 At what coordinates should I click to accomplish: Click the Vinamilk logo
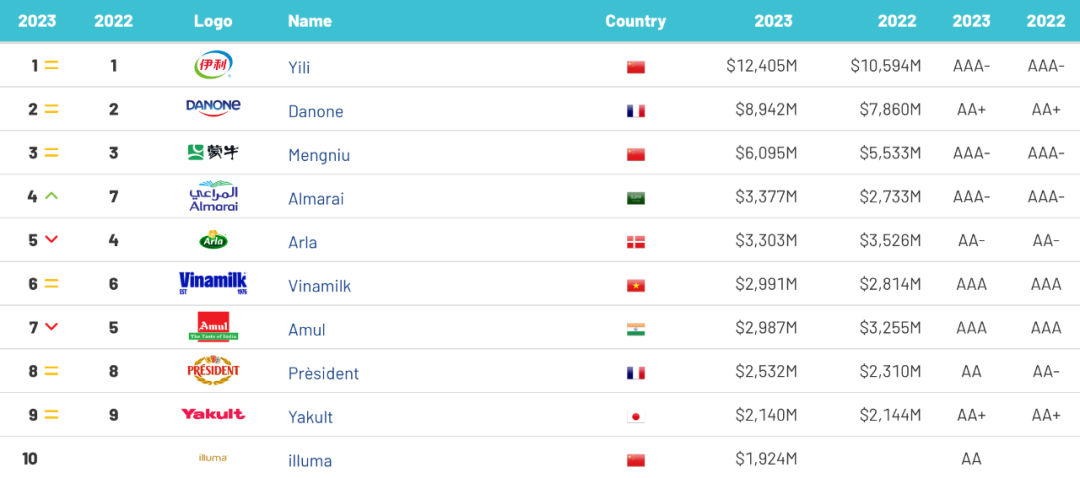213,283
